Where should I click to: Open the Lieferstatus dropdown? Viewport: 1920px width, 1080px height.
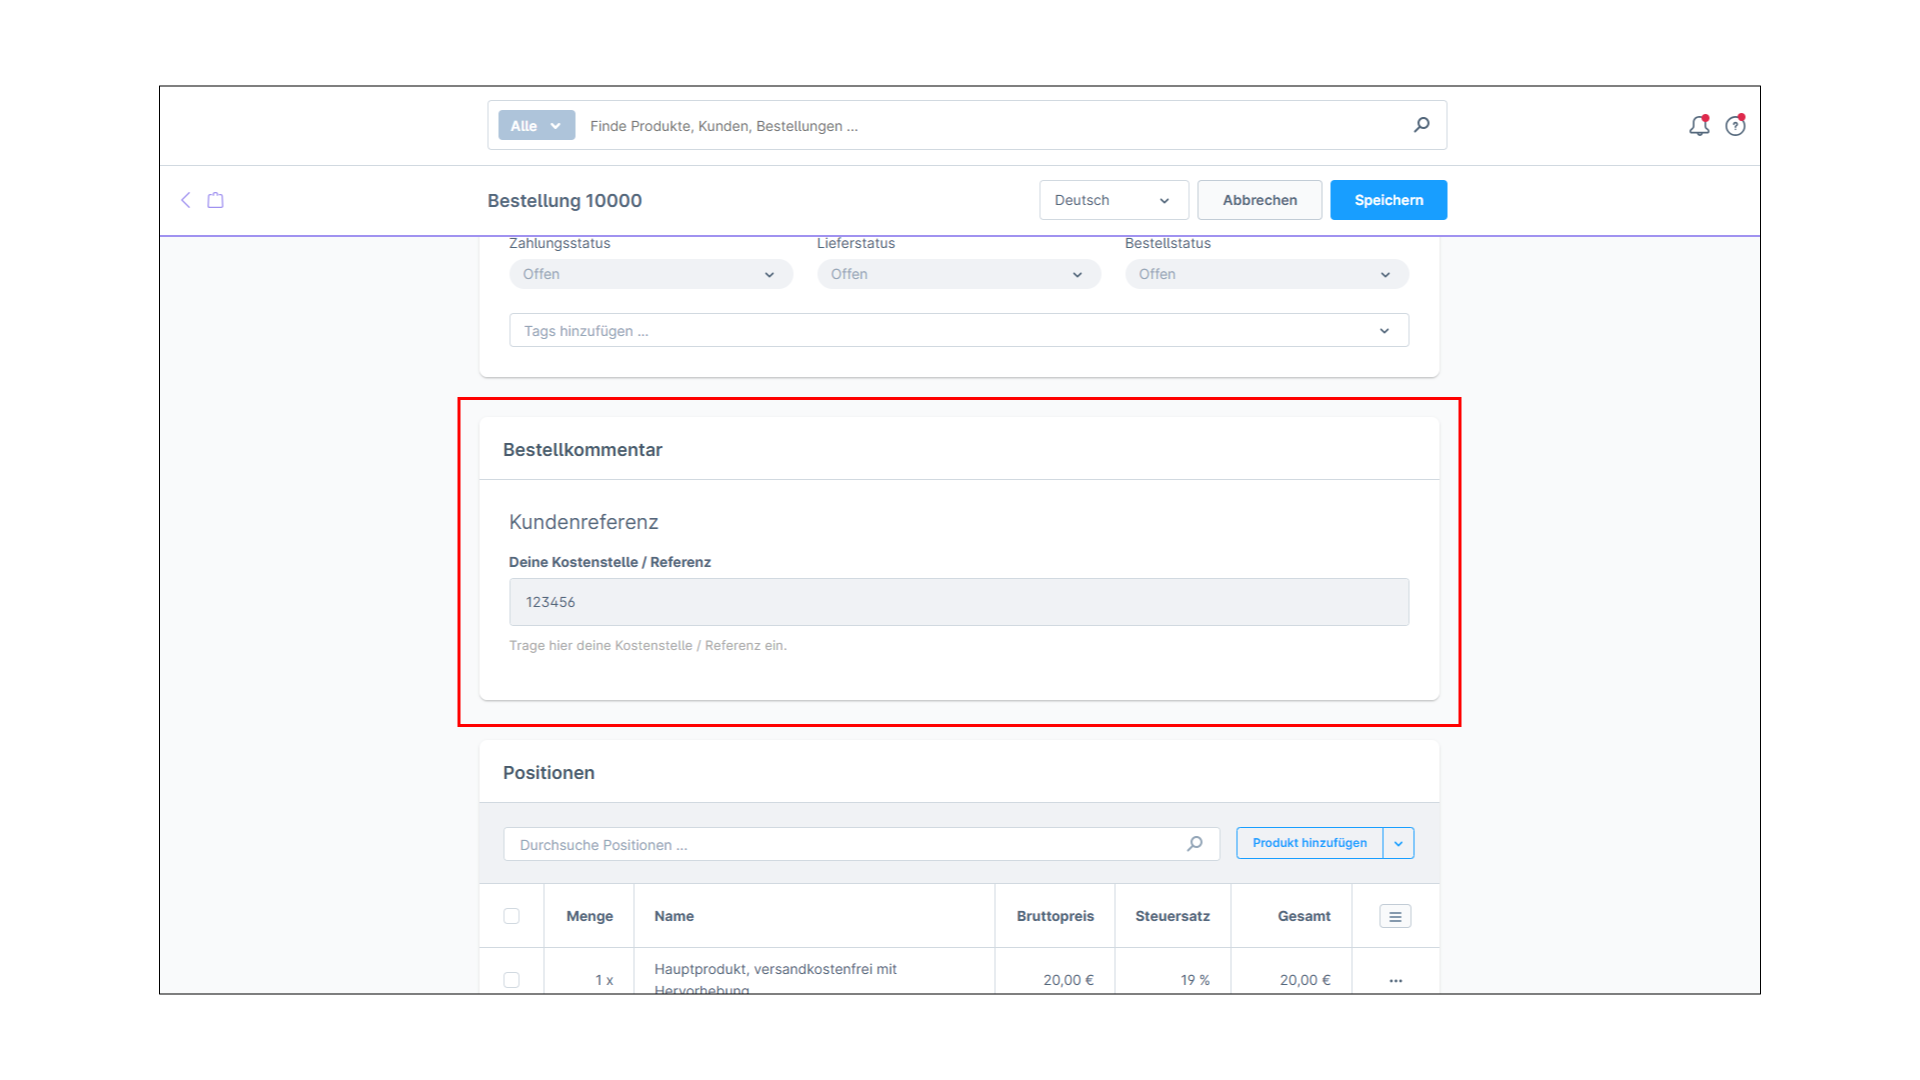(x=958, y=274)
